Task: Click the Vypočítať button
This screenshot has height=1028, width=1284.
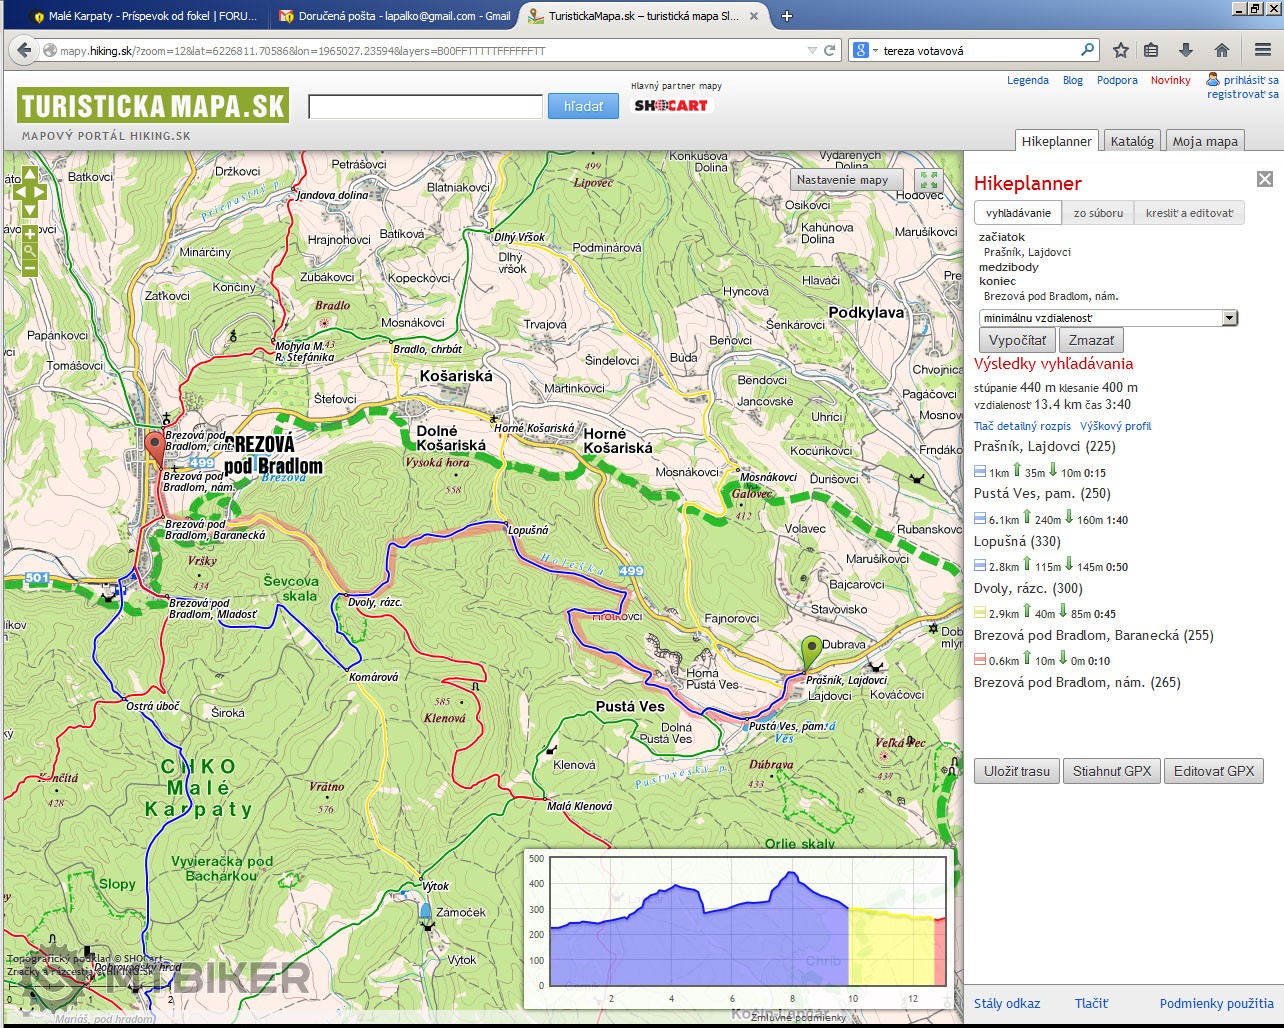Action: coord(1017,340)
